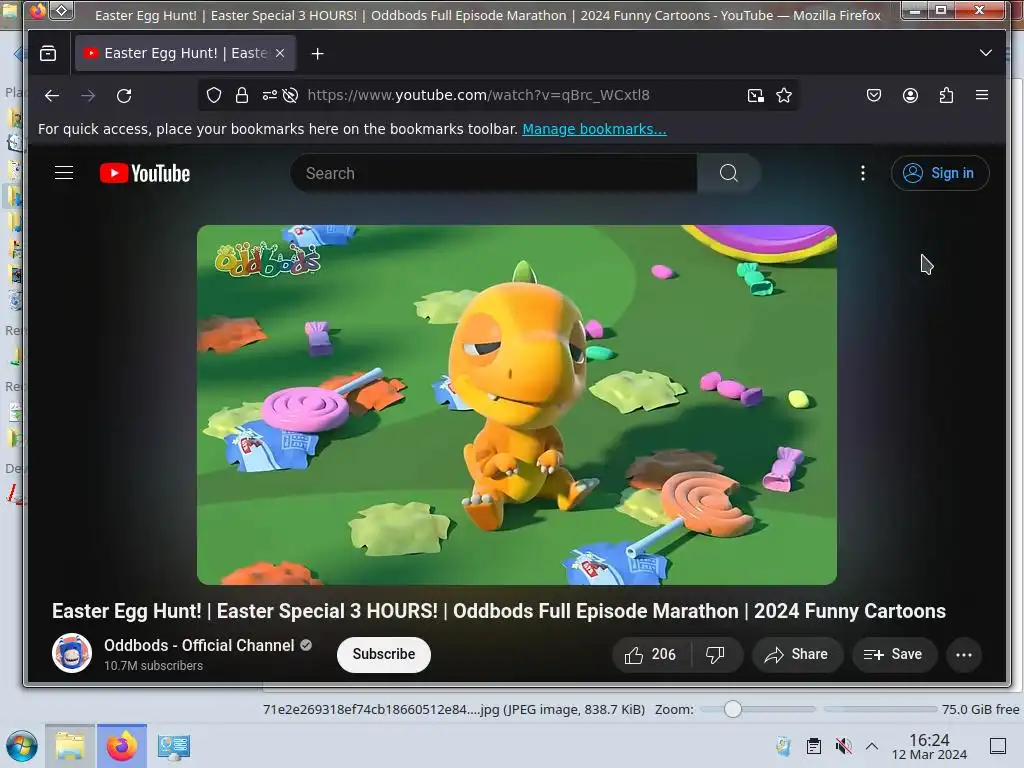Open Oddbods - Official Channel link
The width and height of the screenshot is (1024, 768).
click(x=199, y=645)
